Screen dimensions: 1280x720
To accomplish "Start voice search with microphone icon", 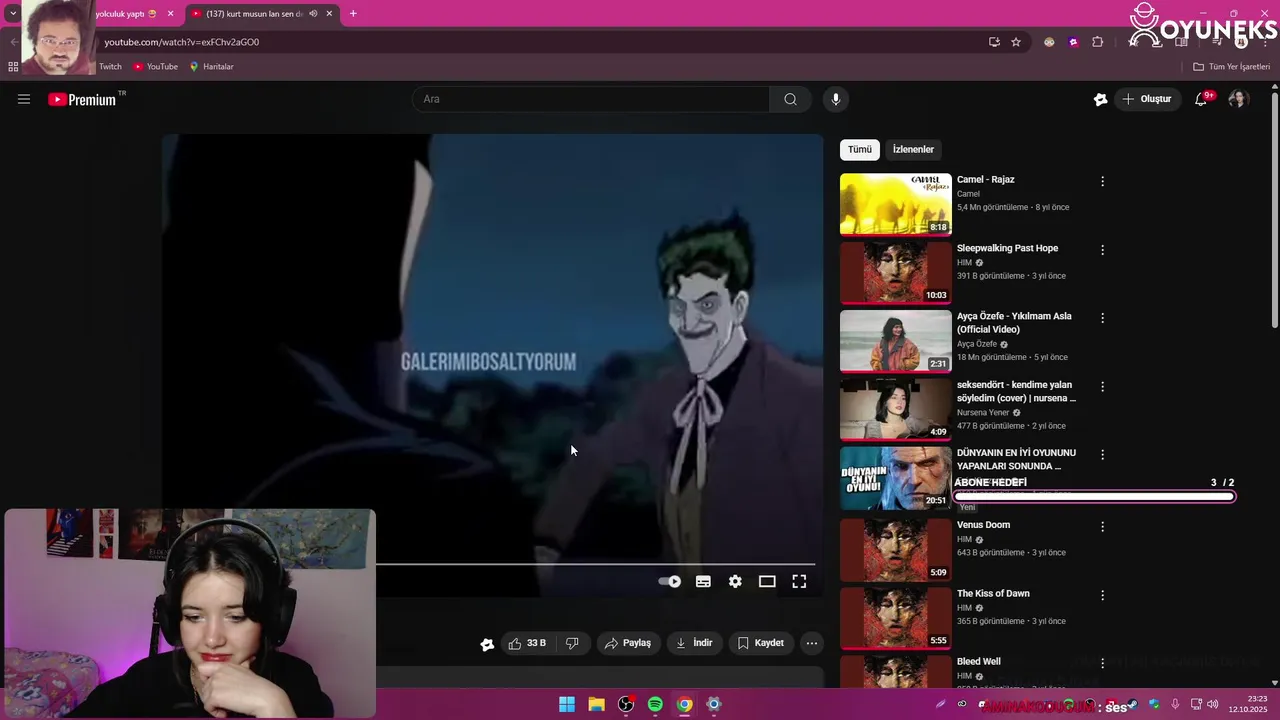I will coord(836,99).
